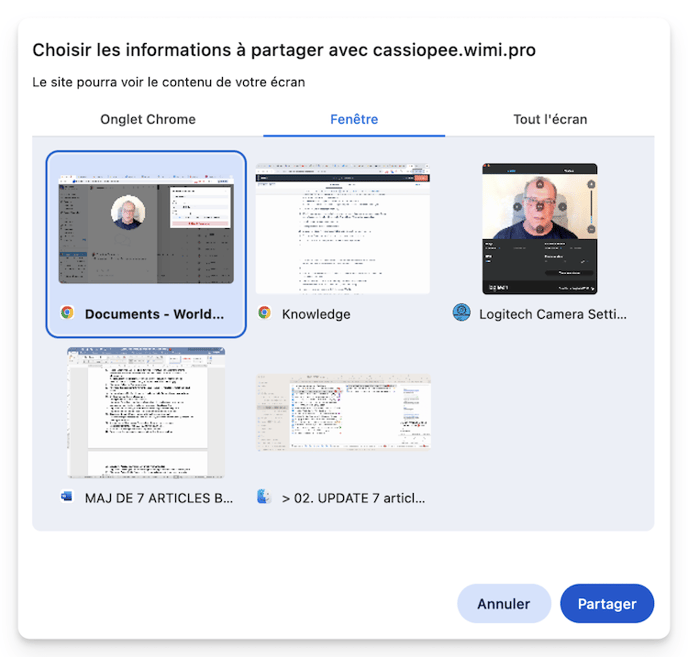Image resolution: width=688 pixels, height=657 pixels.
Task: Pick the Logitech Camera Settings window preview
Action: tap(539, 229)
